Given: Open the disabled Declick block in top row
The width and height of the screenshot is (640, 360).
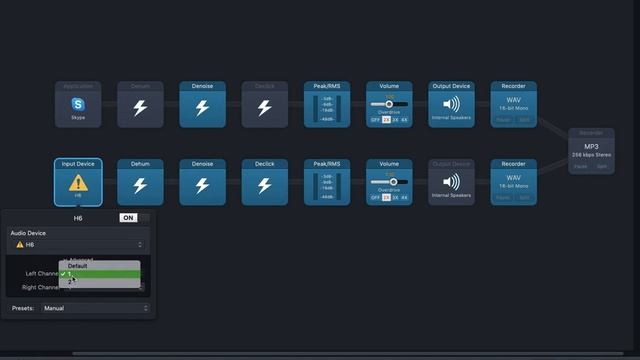Looking at the screenshot, I should pyautogui.click(x=264, y=104).
